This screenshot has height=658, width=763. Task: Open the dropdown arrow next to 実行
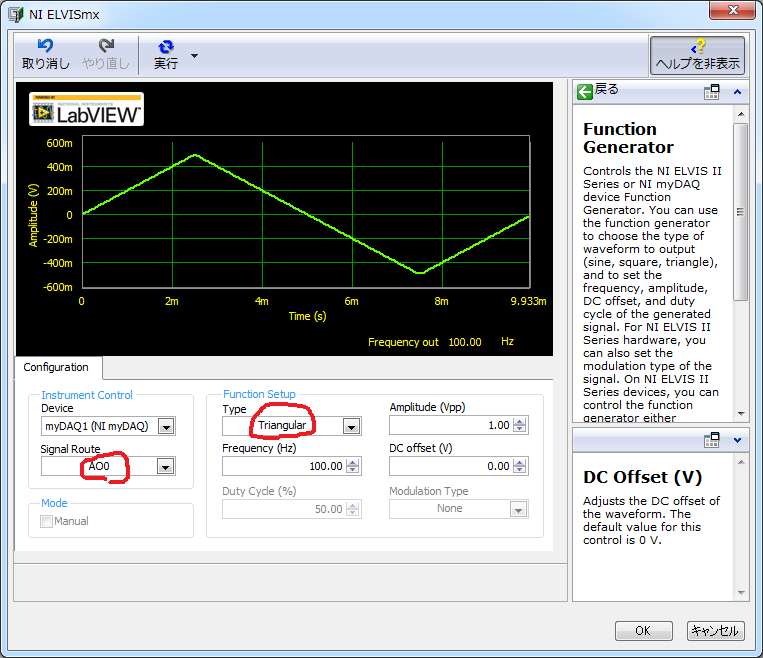tap(194, 56)
